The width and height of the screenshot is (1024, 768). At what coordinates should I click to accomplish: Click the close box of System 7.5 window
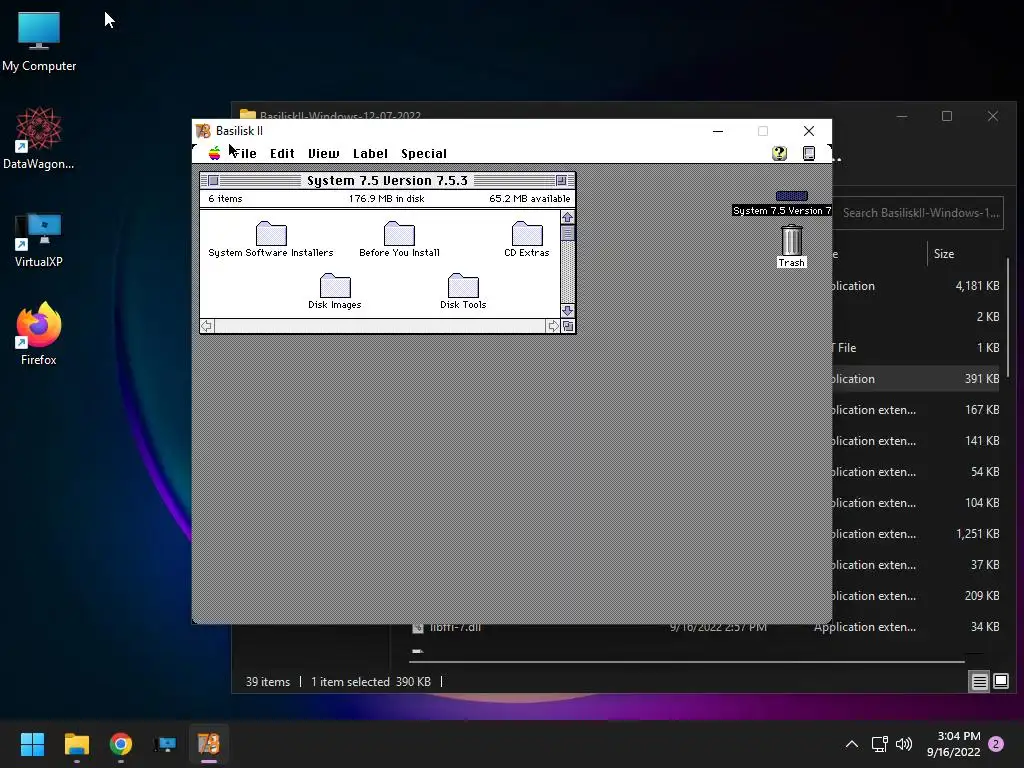pos(213,180)
